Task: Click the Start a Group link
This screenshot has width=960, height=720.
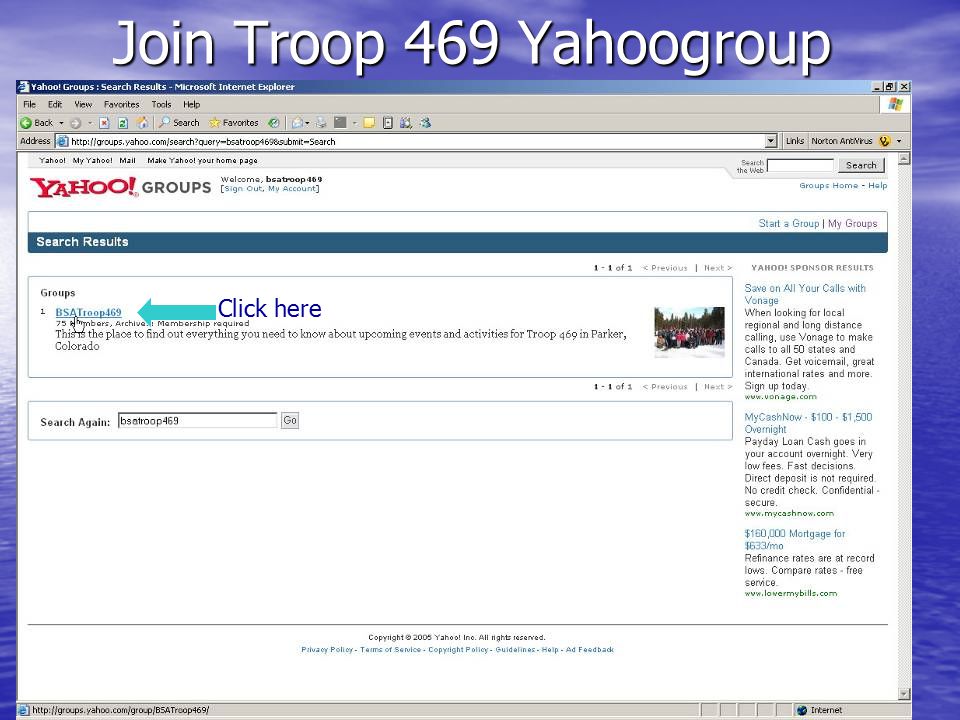Action: pos(789,223)
